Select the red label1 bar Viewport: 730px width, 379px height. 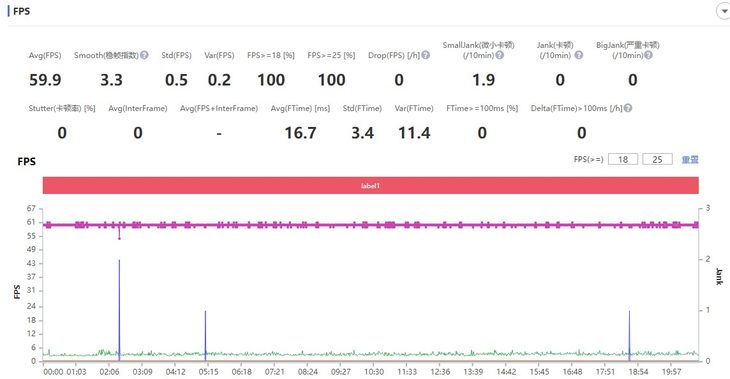tap(371, 185)
